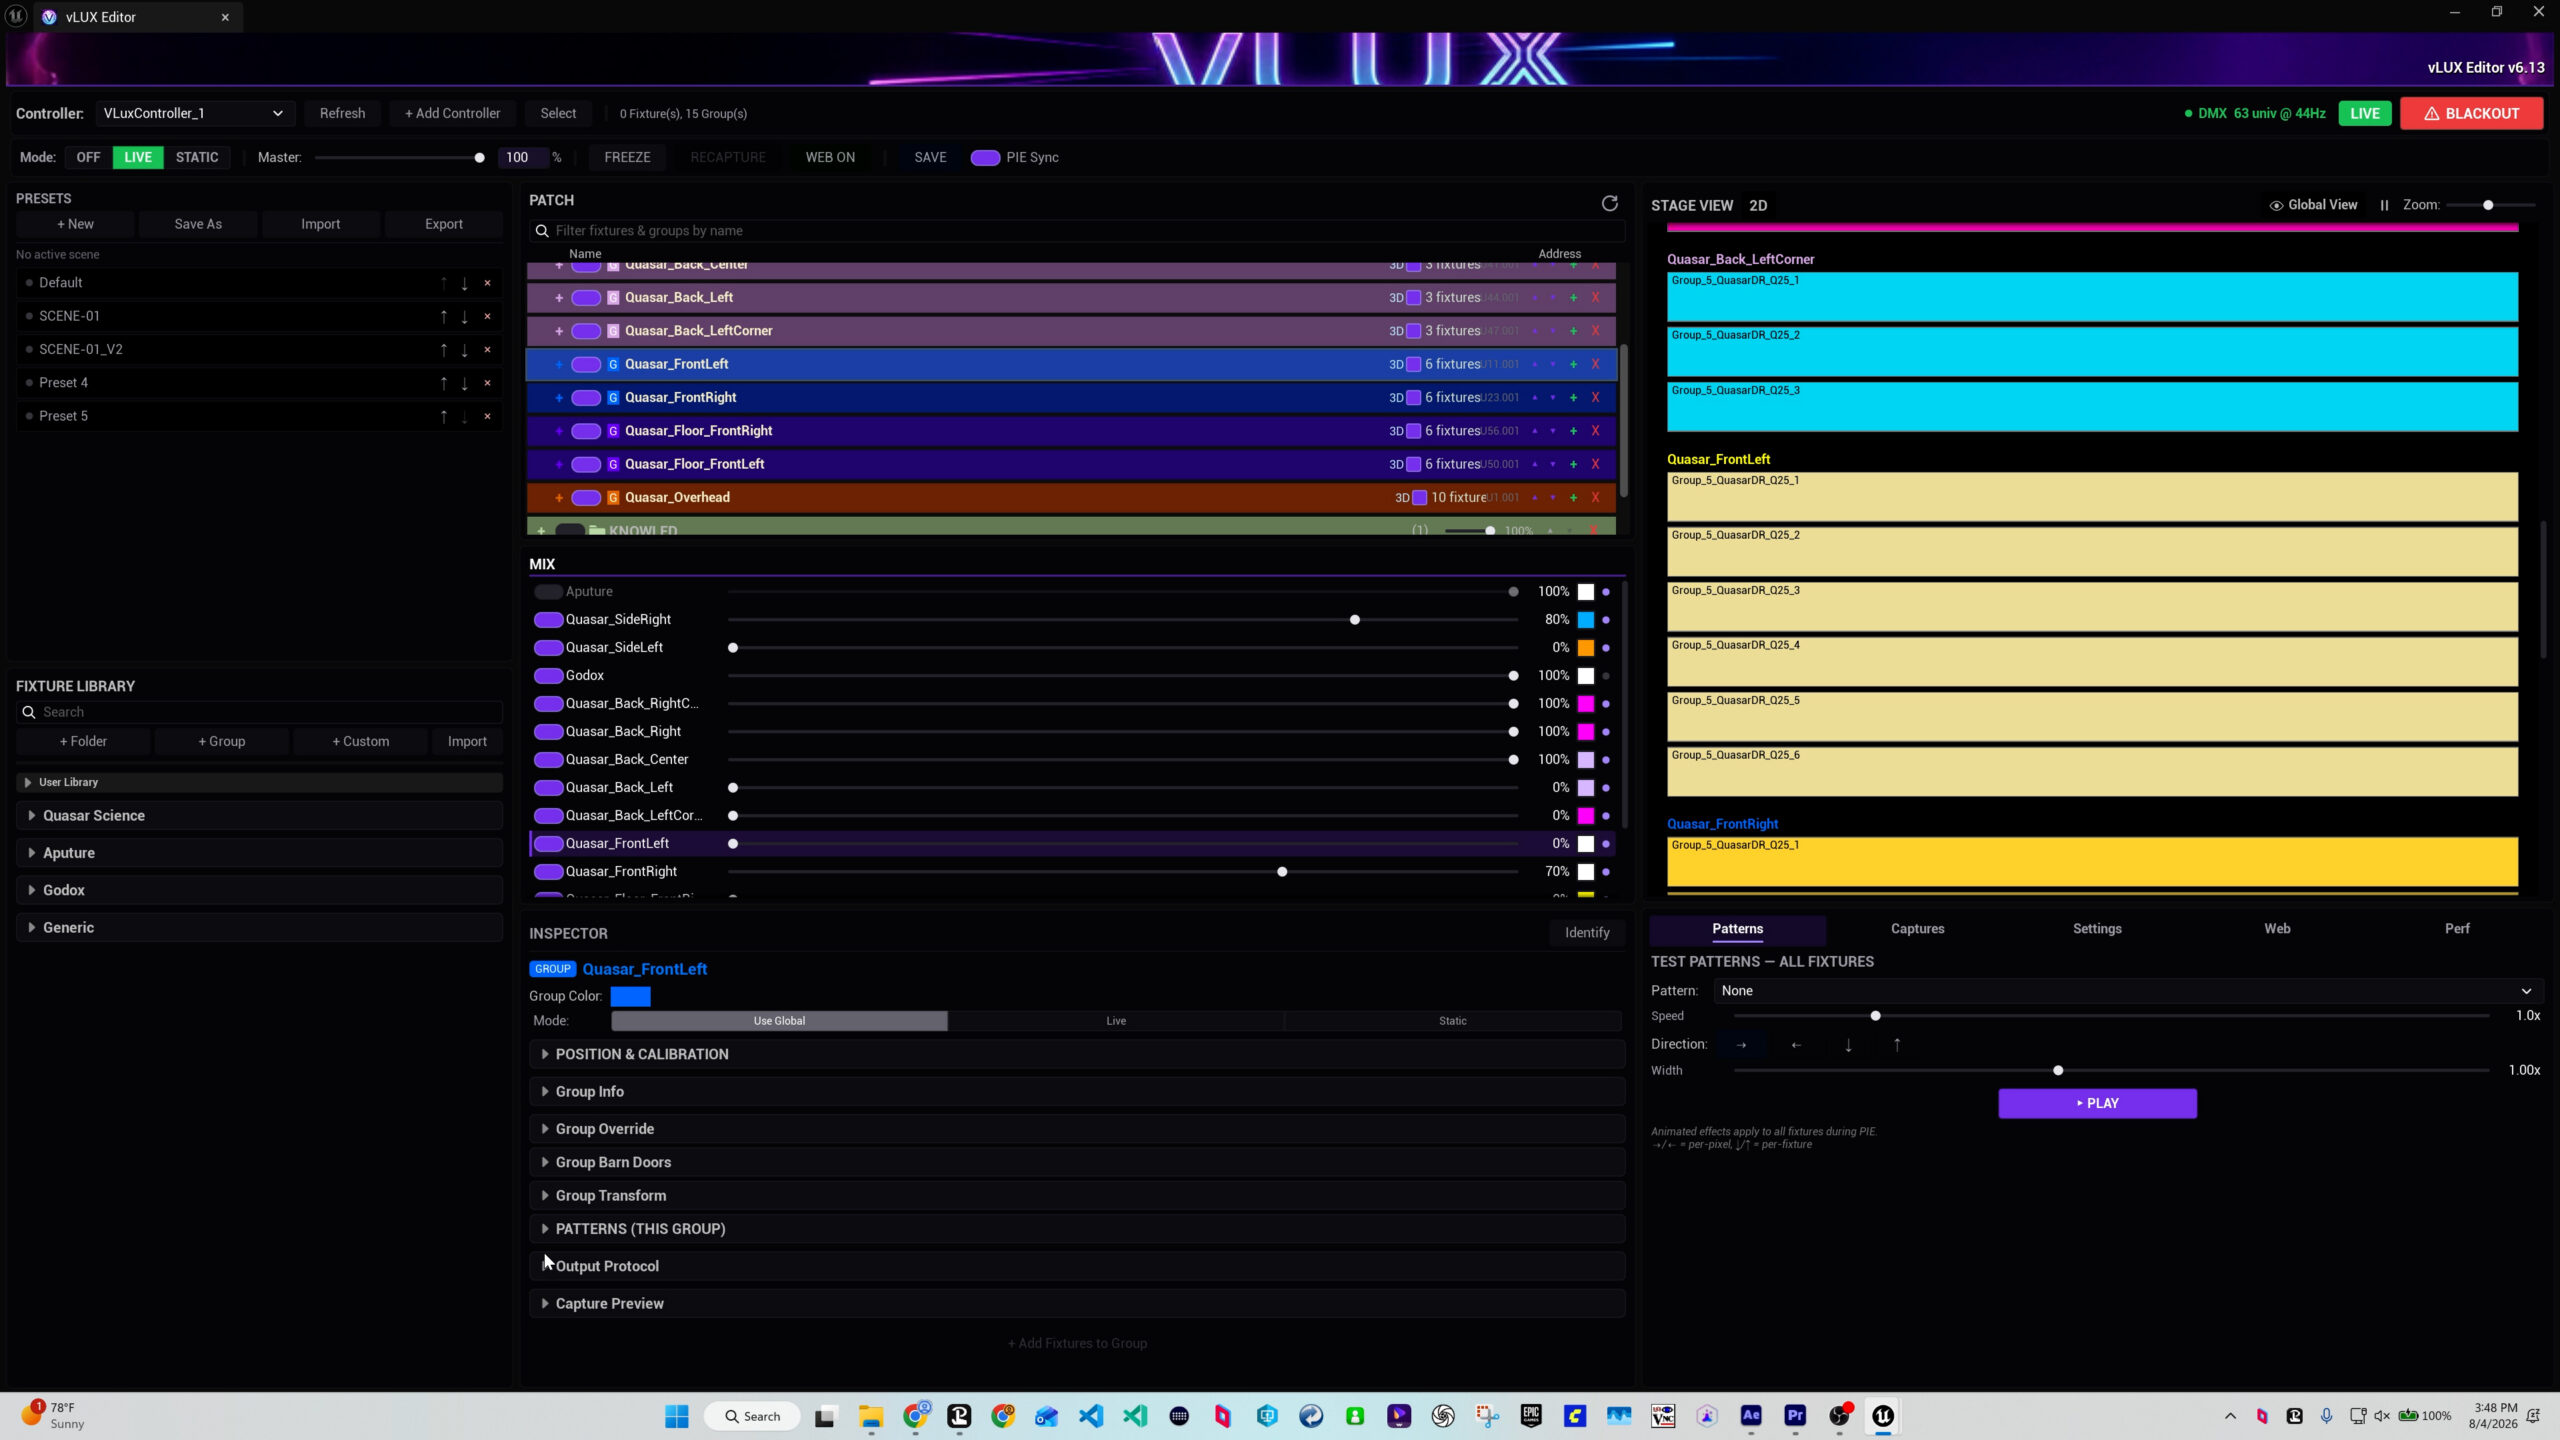Click green plus on Quasar_FrontRight patch row
Screen dimensions: 2560x1440
pos(1573,398)
